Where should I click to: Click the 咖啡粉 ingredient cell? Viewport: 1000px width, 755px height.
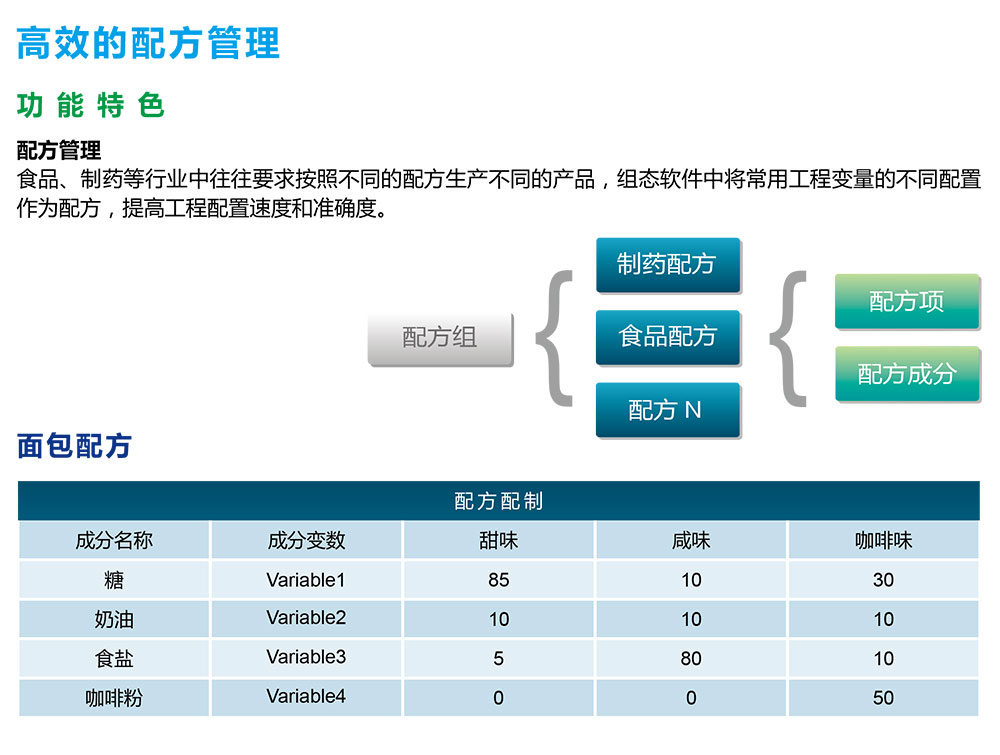114,698
